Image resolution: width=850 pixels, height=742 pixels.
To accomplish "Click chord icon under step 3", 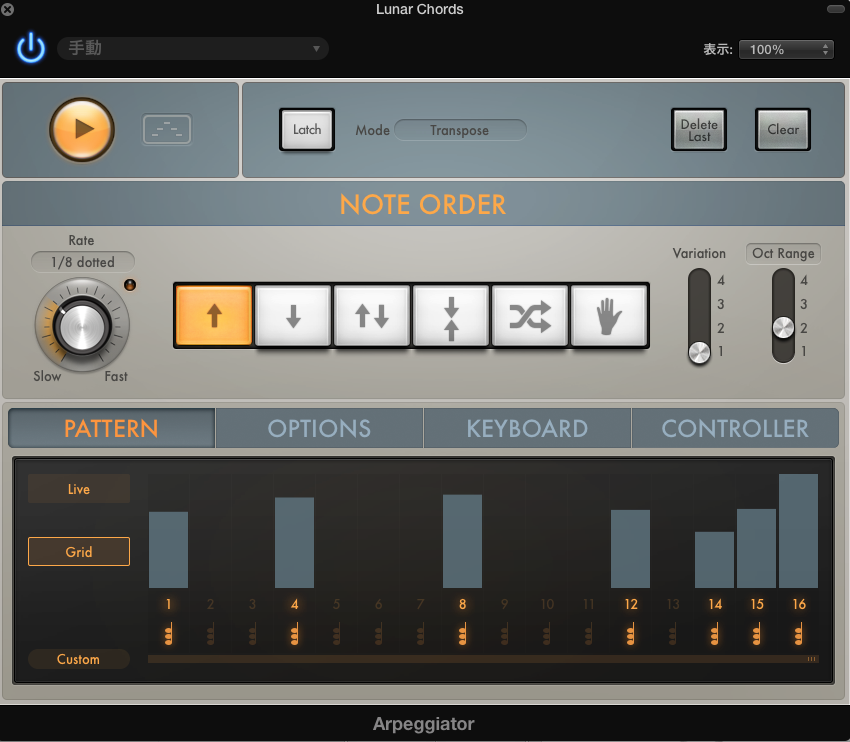I will (x=253, y=634).
